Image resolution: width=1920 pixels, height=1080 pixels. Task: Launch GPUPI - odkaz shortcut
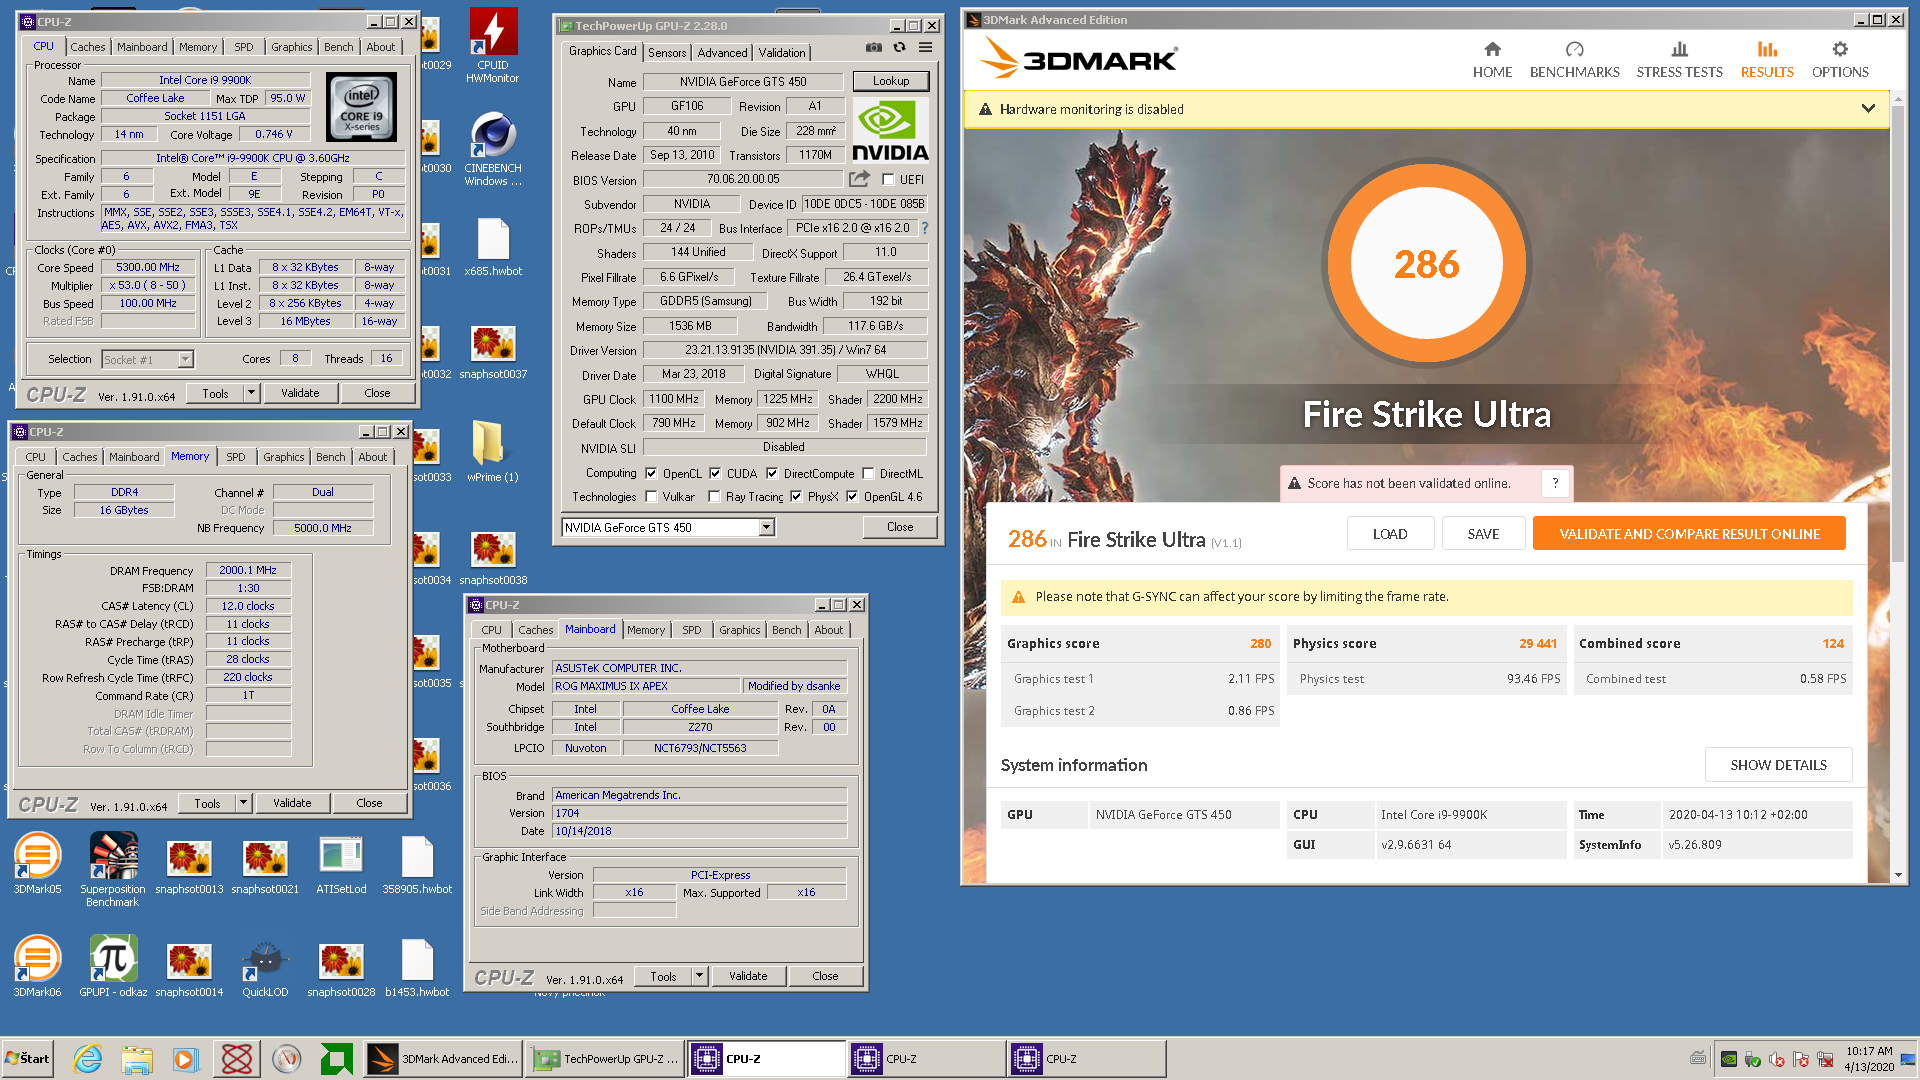[113, 966]
